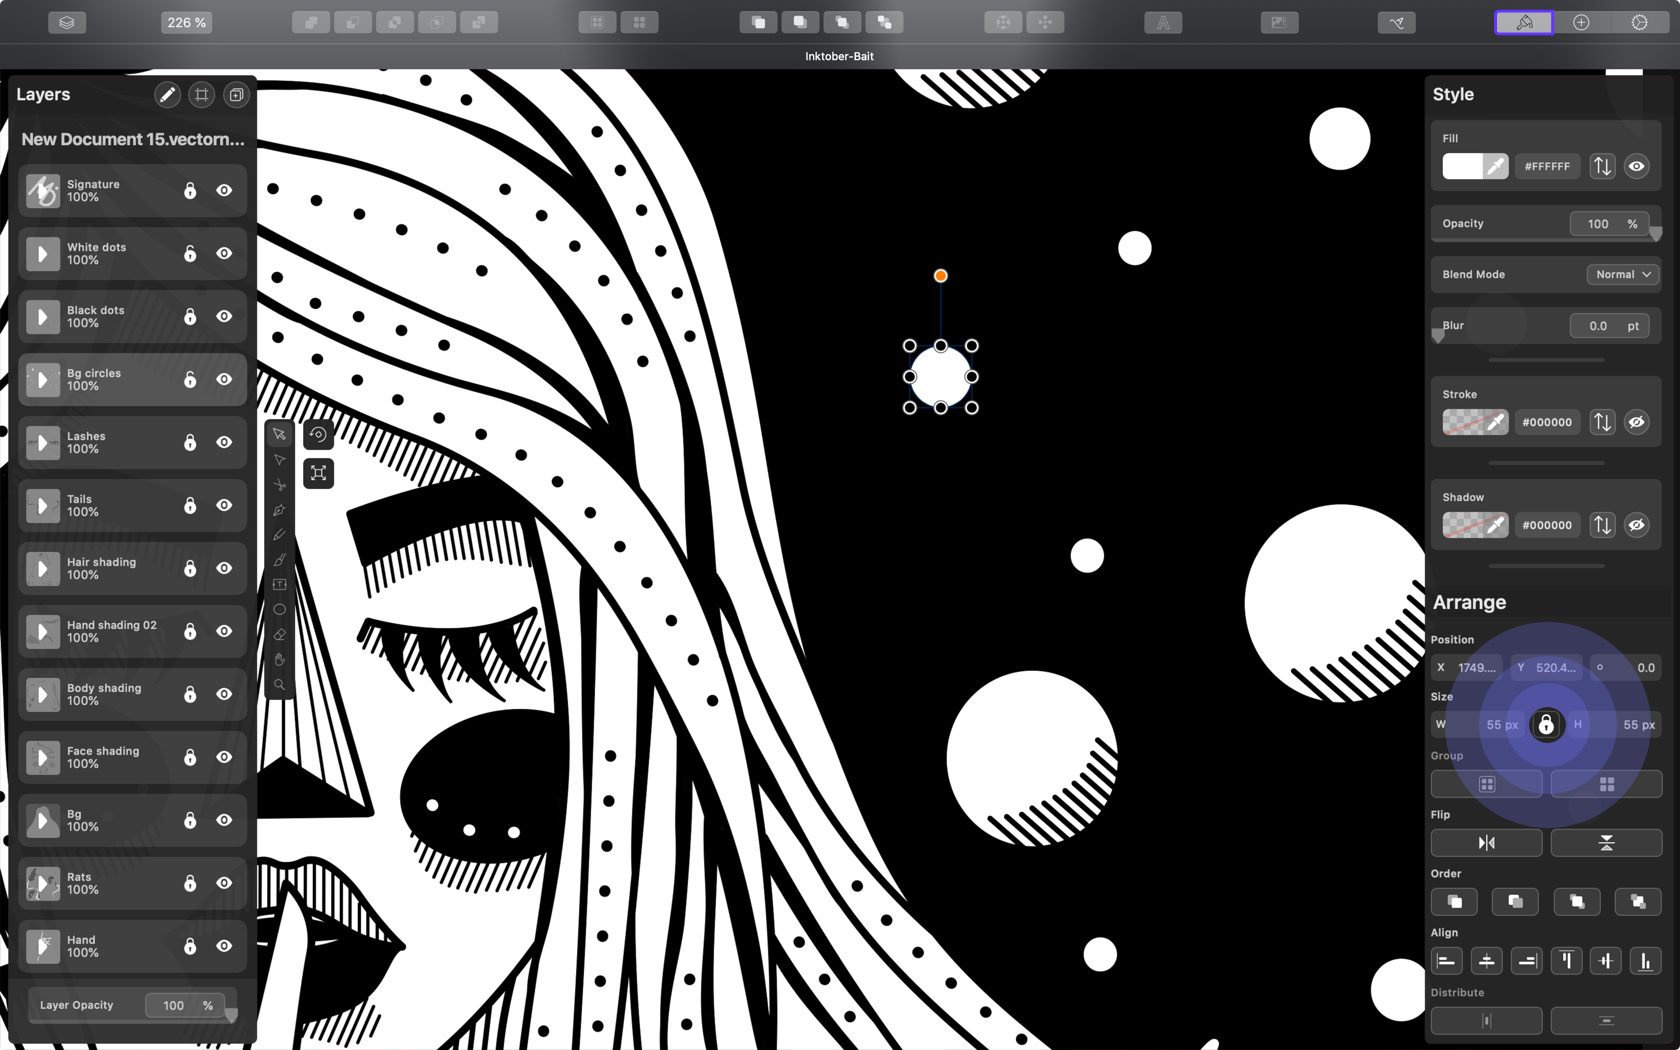Toggle visibility of Bg circles layer
Screen dimensions: 1680x1050
pyautogui.click(x=224, y=379)
